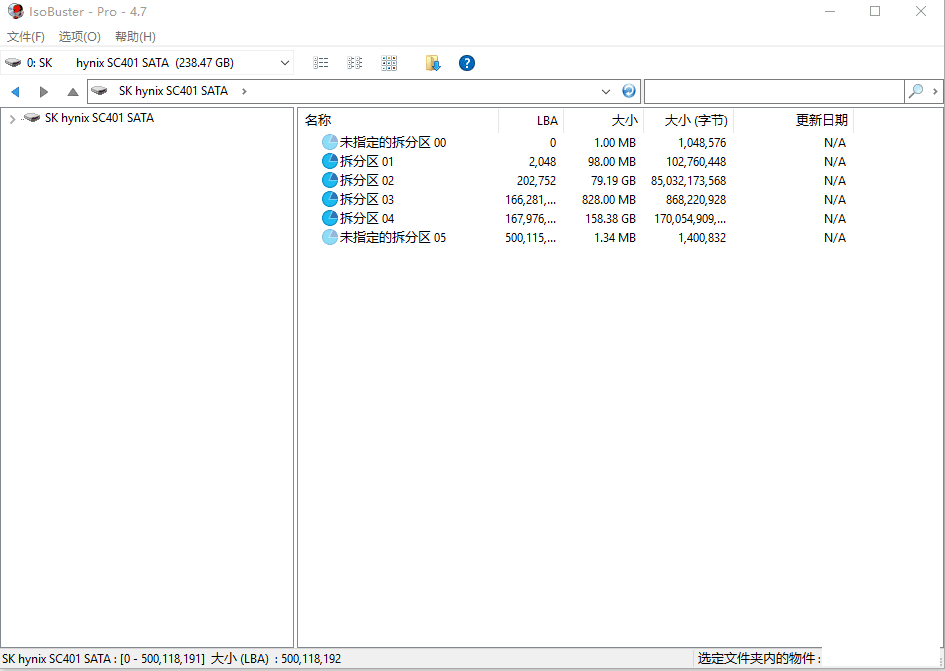Sort by the 更新日期 column header
The width and height of the screenshot is (945, 671).
[793, 121]
